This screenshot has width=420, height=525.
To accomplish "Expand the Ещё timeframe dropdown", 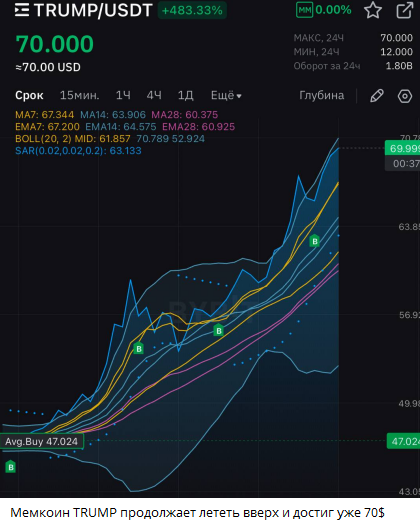I will coord(226,95).
